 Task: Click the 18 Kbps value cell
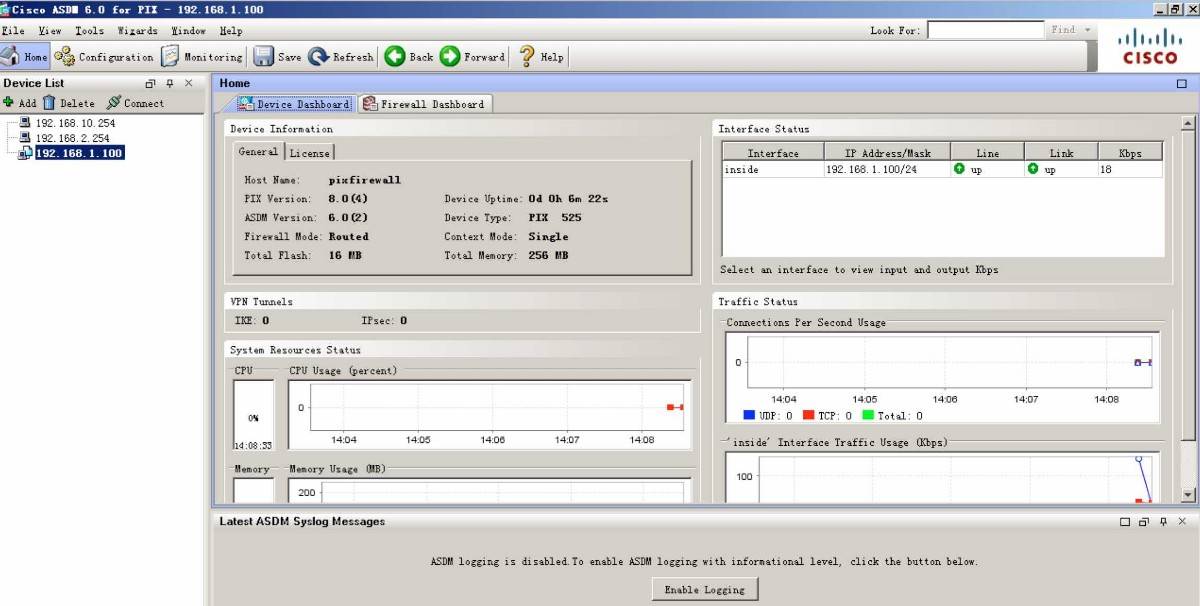(x=1130, y=170)
